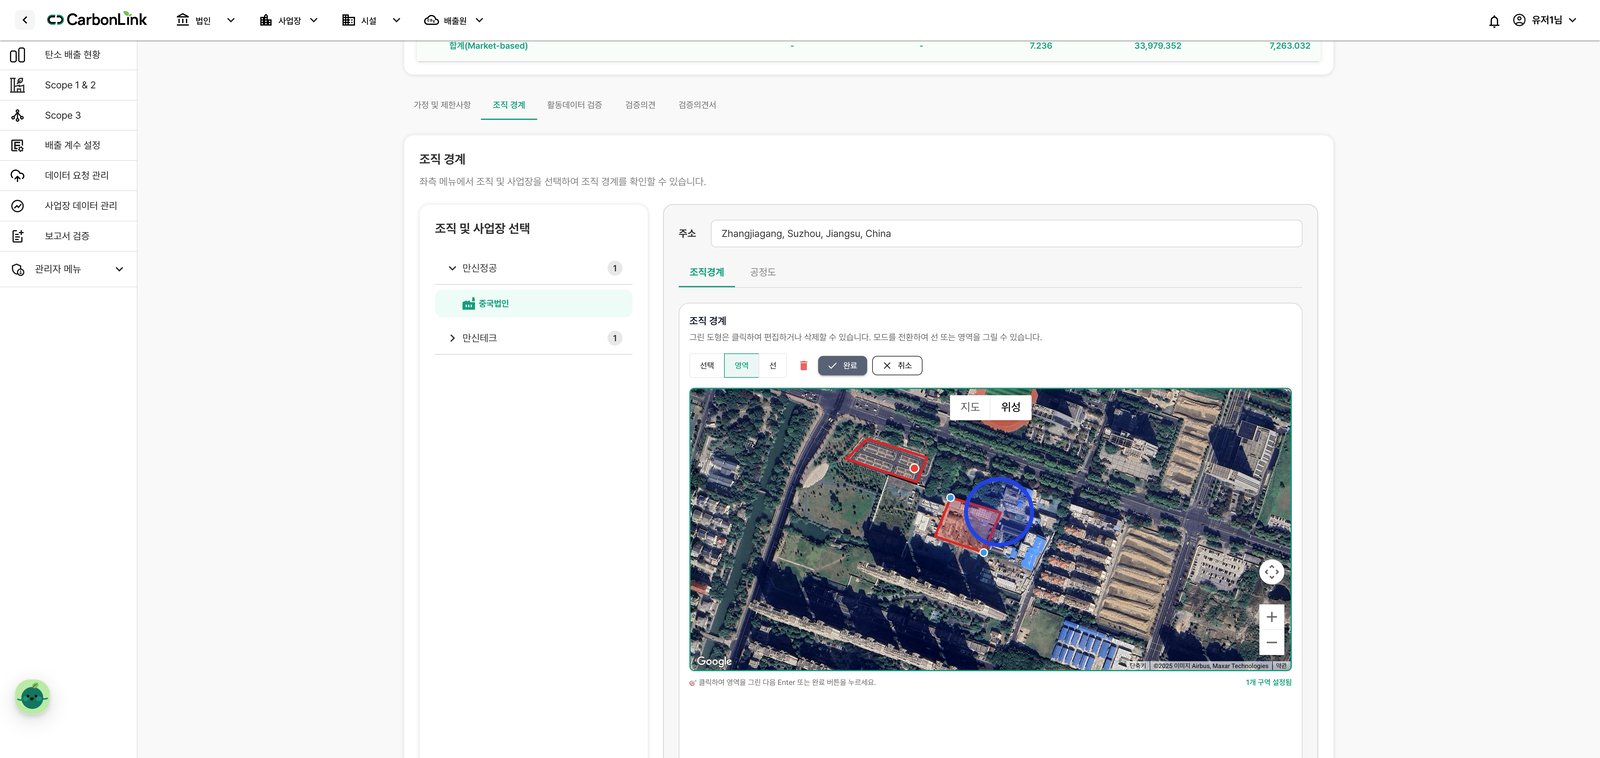This screenshot has width=1600, height=758.
Task: Switch to the 활동데이터 검증 tab
Action: point(574,105)
